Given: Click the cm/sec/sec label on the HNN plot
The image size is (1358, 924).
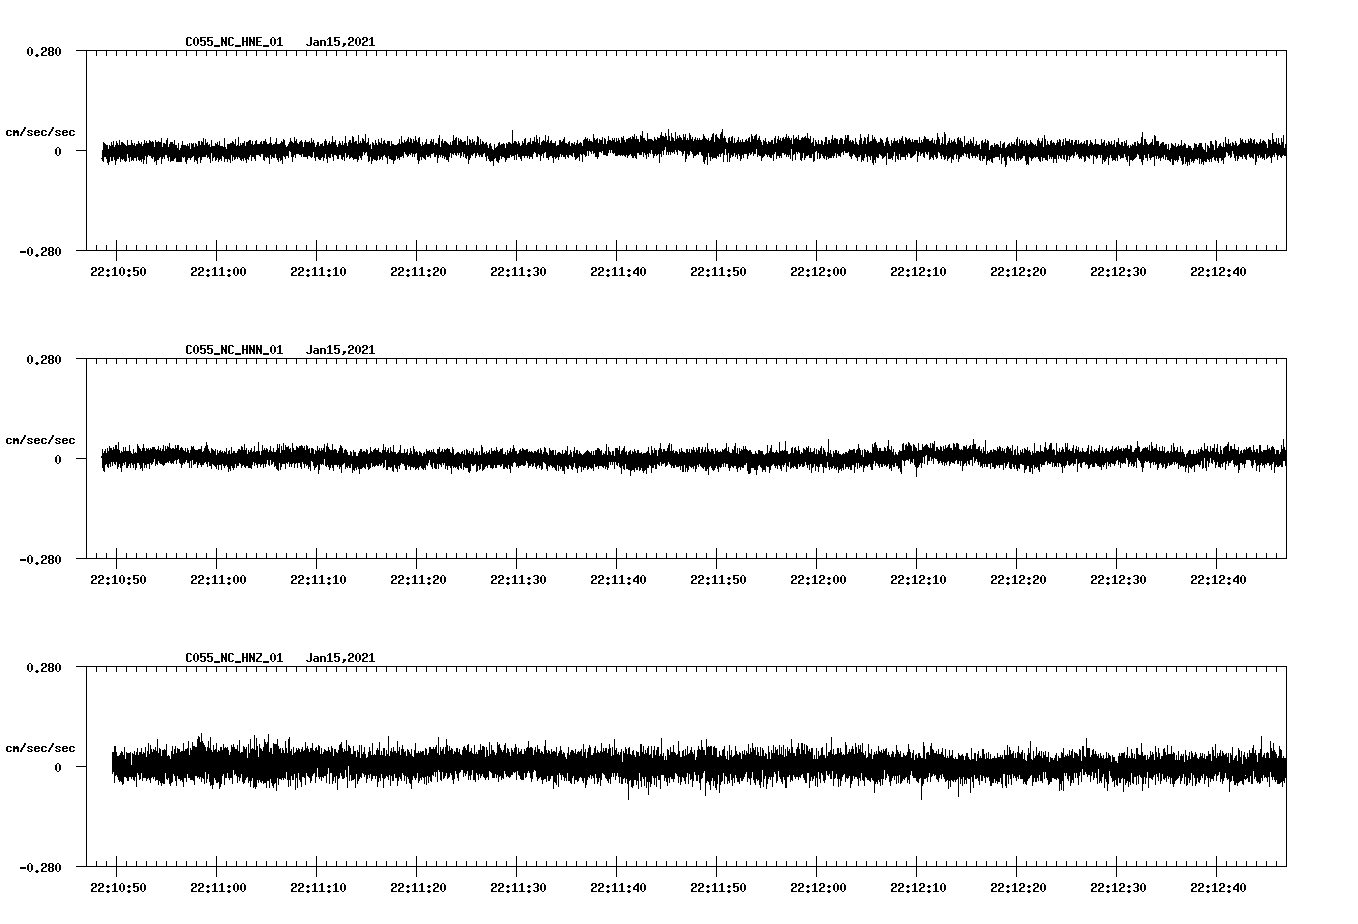Looking at the screenshot, I should [42, 439].
